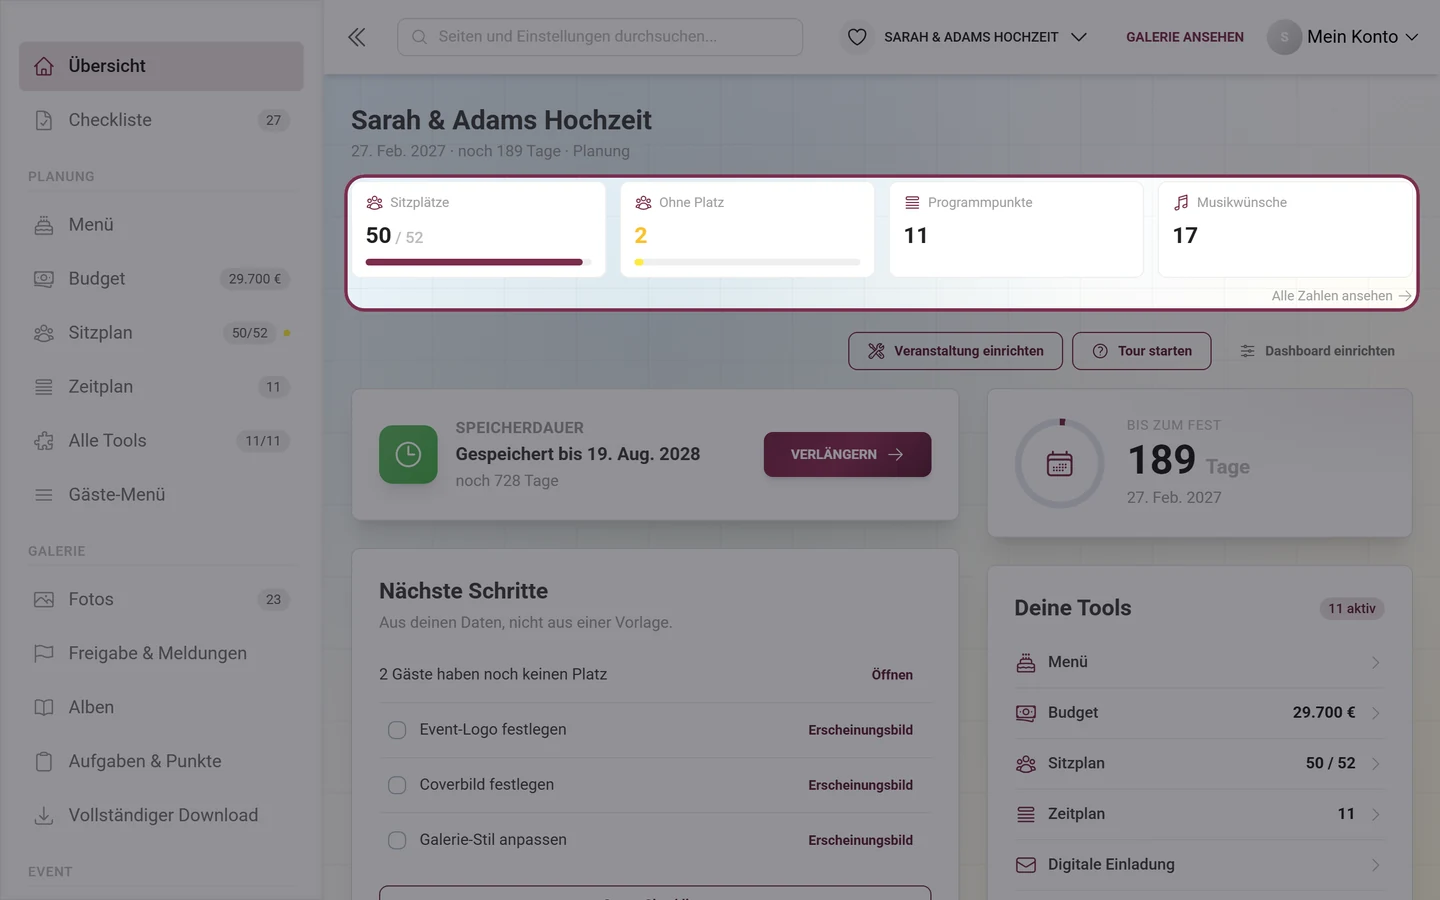The image size is (1440, 900).
Task: Click Erscheinungsbild link for Event-Logo festlegen
Action: [860, 730]
